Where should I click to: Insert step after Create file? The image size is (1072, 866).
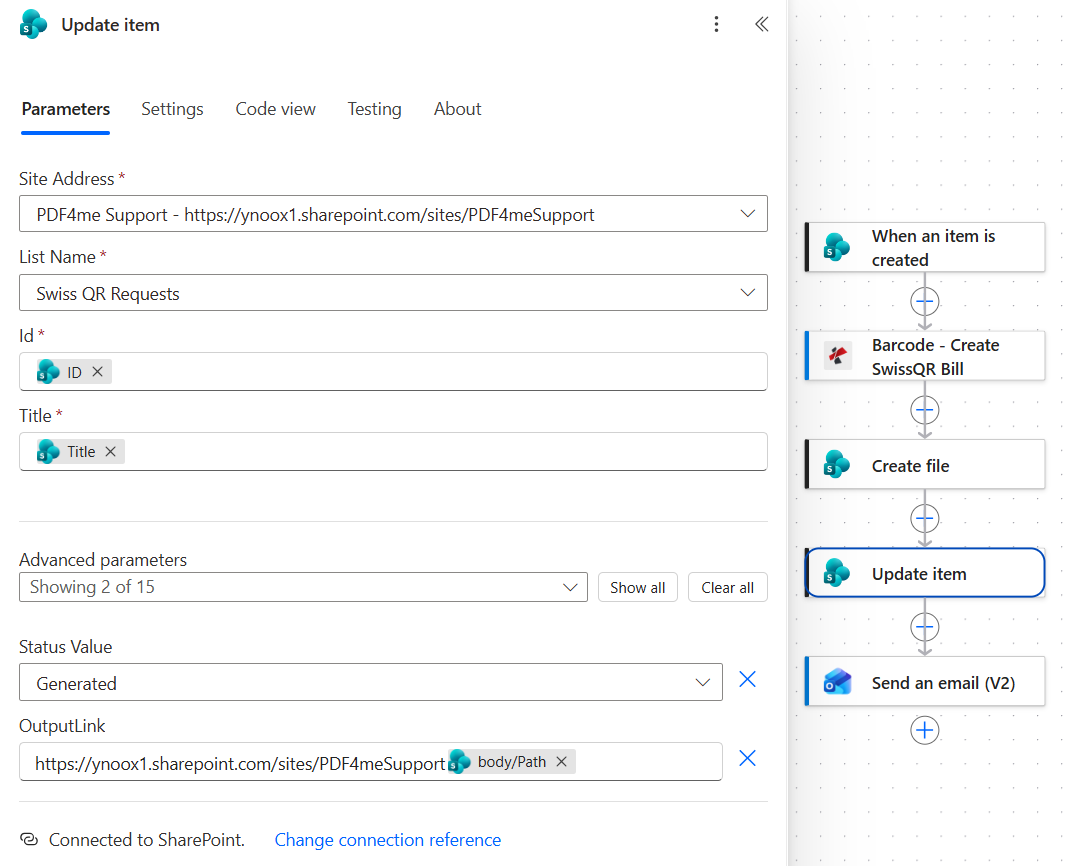coord(924,519)
